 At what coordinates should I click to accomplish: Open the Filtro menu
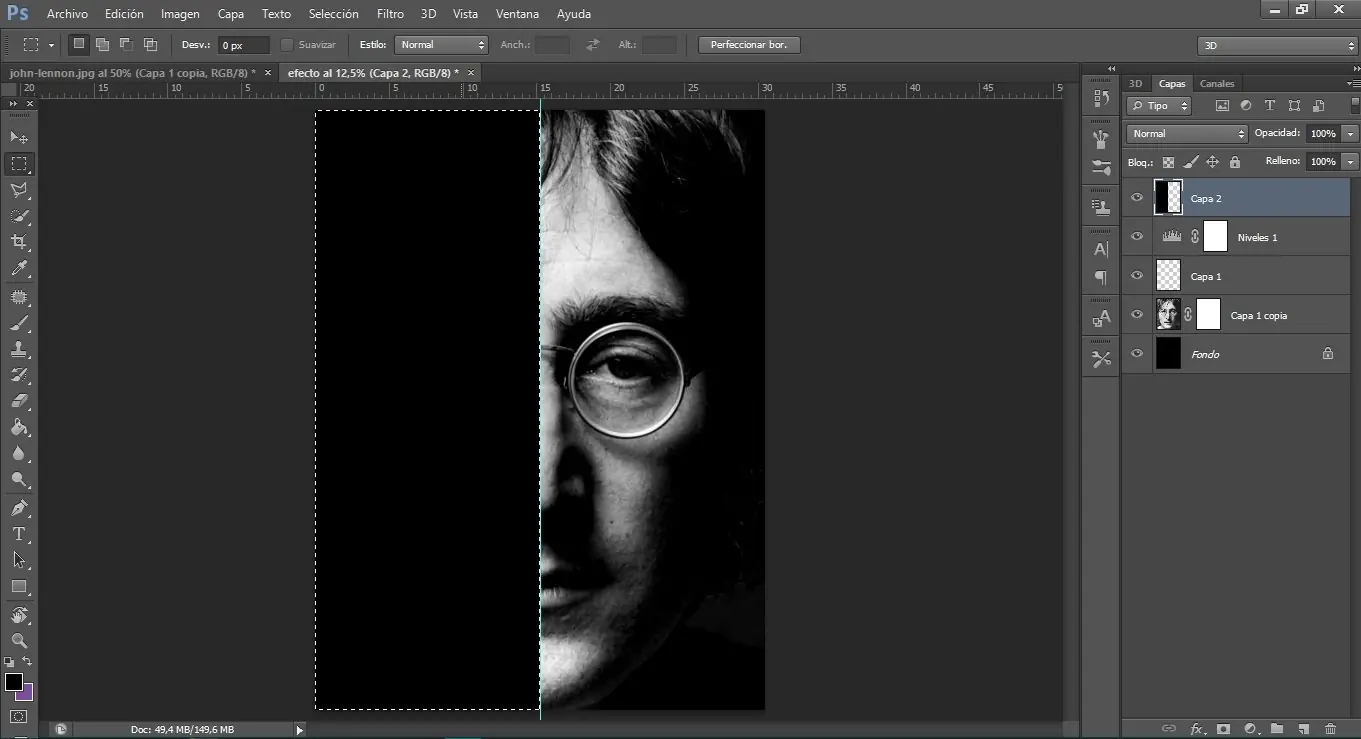(x=390, y=14)
